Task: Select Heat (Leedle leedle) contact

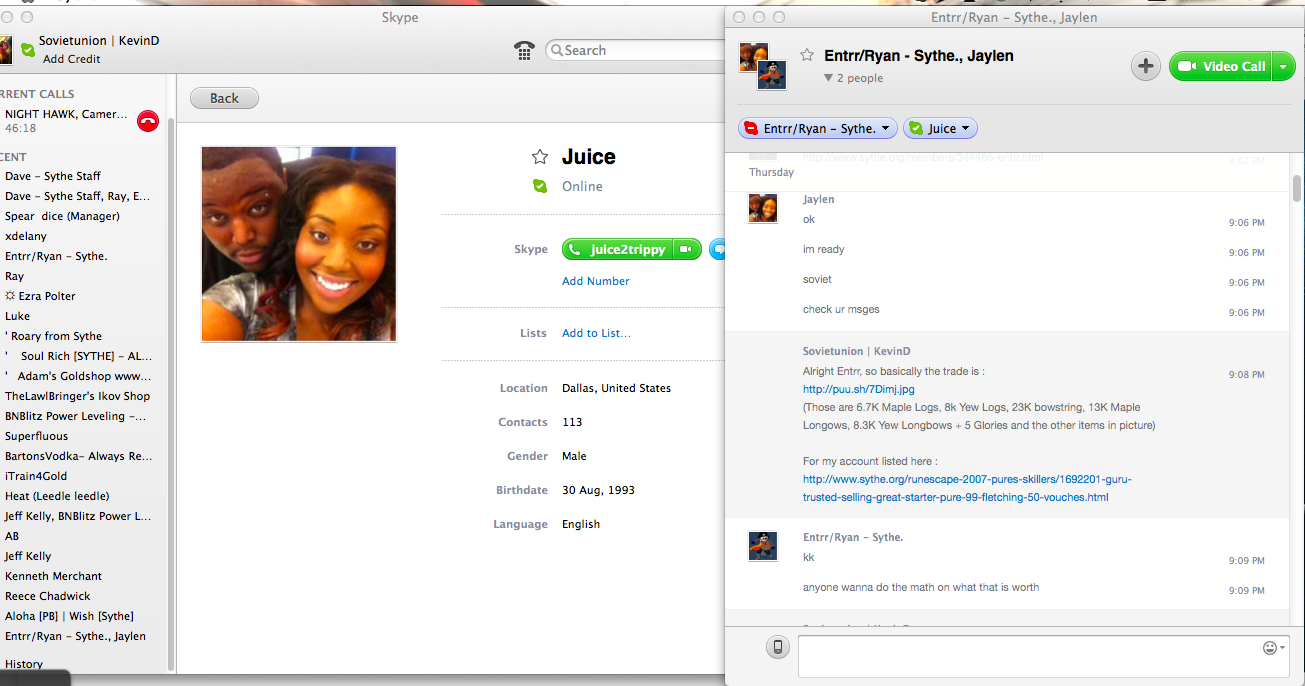Action: tap(57, 496)
